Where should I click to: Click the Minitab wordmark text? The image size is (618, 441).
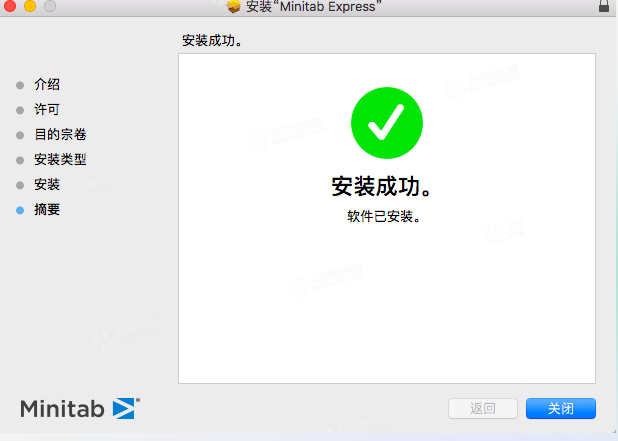(x=62, y=409)
